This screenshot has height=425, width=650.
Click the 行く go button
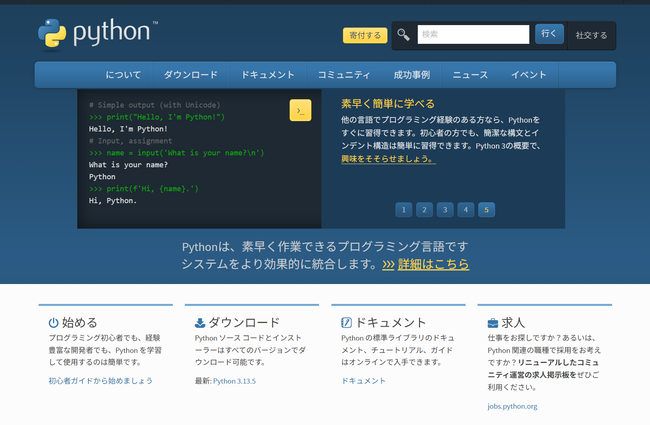tap(549, 34)
